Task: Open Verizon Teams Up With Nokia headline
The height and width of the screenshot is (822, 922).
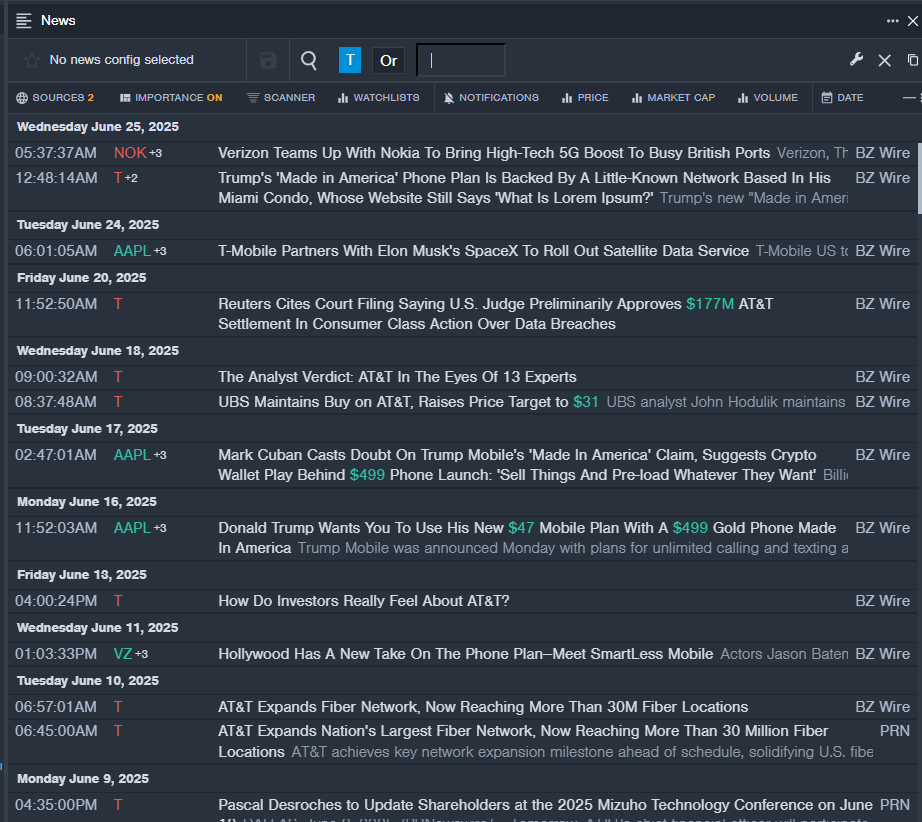Action: coord(494,153)
